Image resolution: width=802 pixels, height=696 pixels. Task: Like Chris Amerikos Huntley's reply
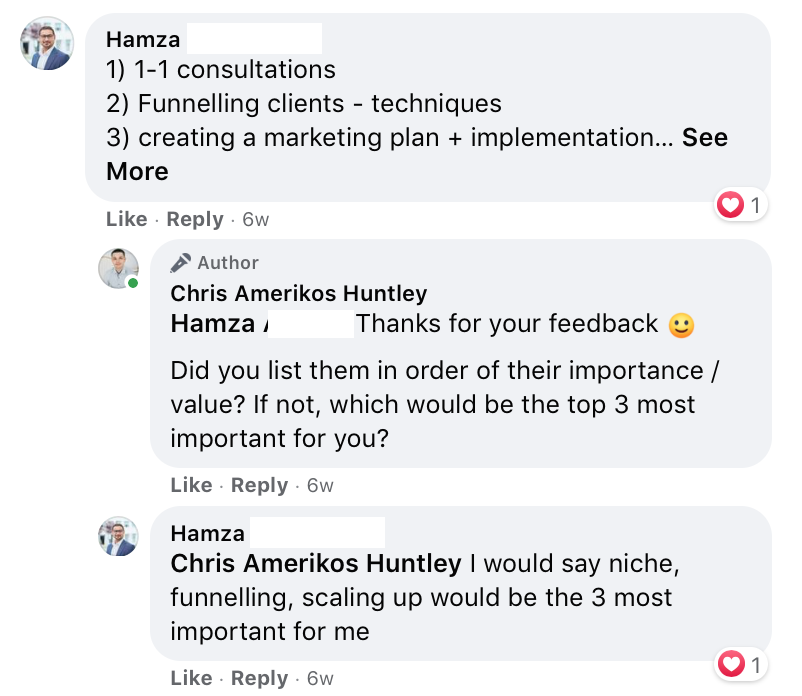click(191, 485)
